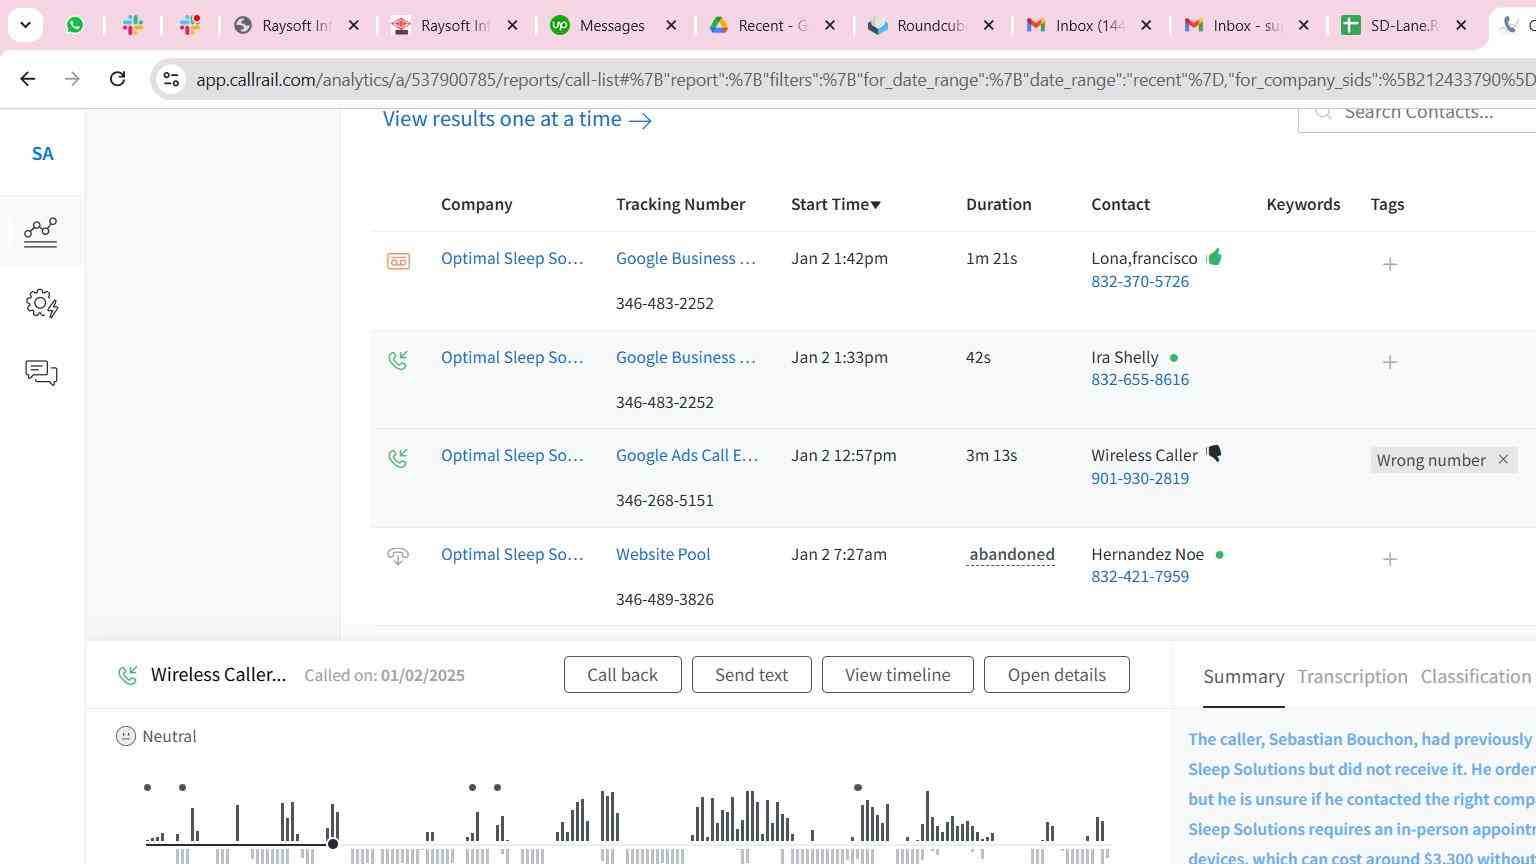Open Google Business tracking number in 1:33pm row
Screen dimensions: 1536x864
click(686, 357)
